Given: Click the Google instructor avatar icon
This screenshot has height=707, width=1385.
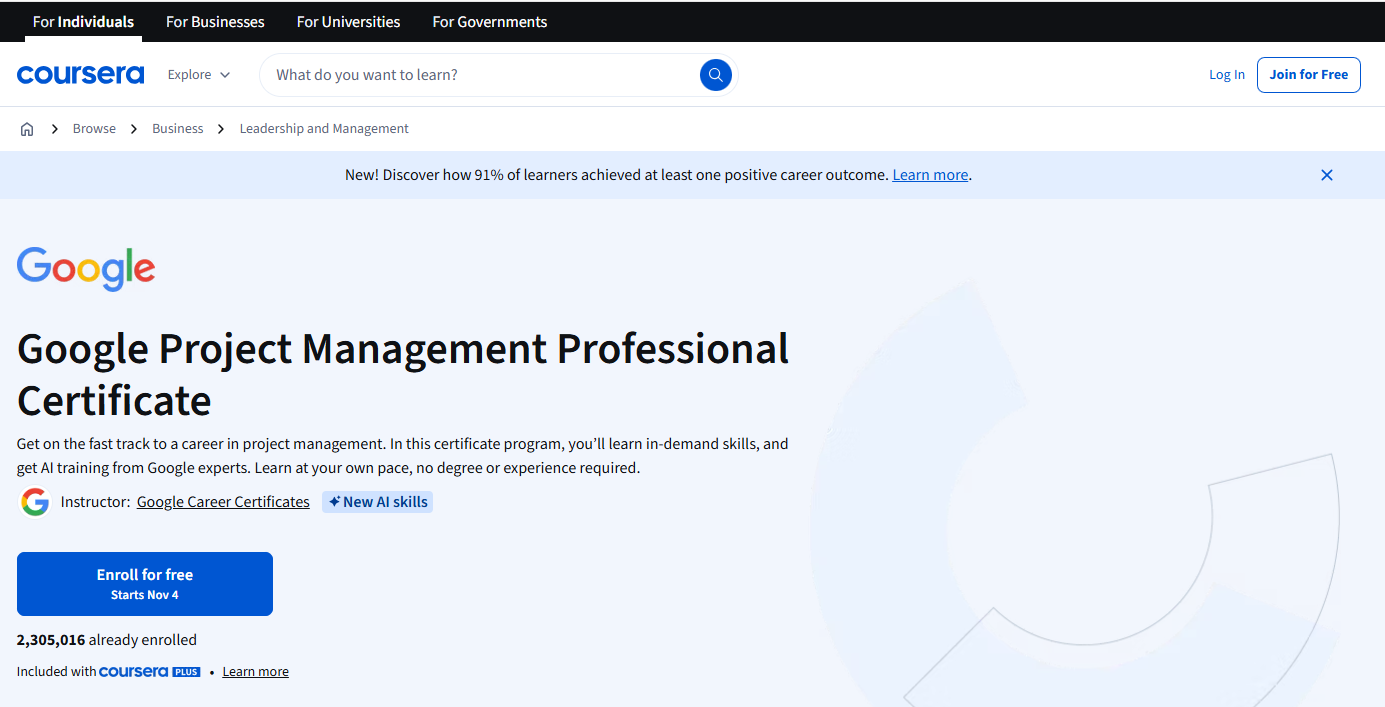Looking at the screenshot, I should coord(35,501).
